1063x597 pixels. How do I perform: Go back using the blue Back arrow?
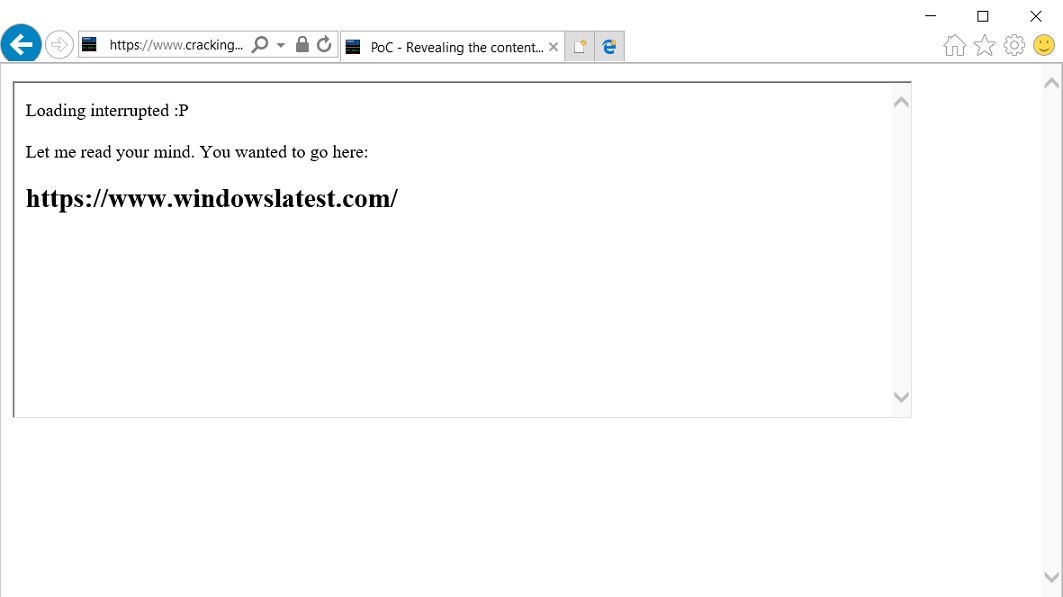pos(21,44)
